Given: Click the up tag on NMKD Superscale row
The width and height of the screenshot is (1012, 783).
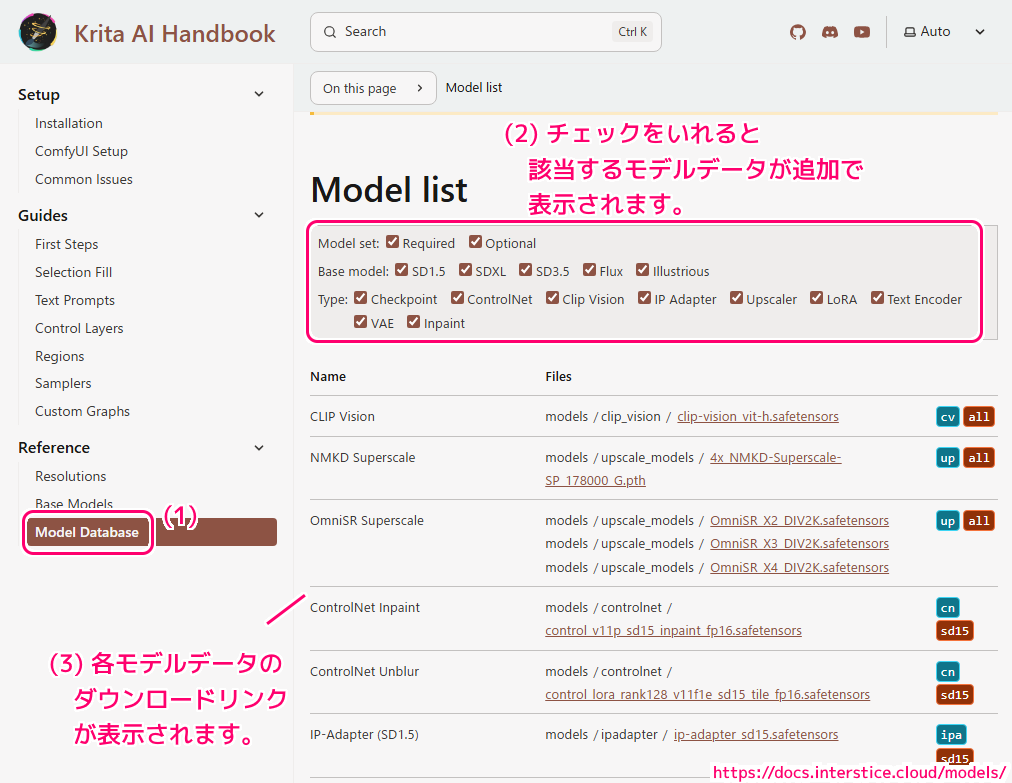Looking at the screenshot, I should pos(947,458).
